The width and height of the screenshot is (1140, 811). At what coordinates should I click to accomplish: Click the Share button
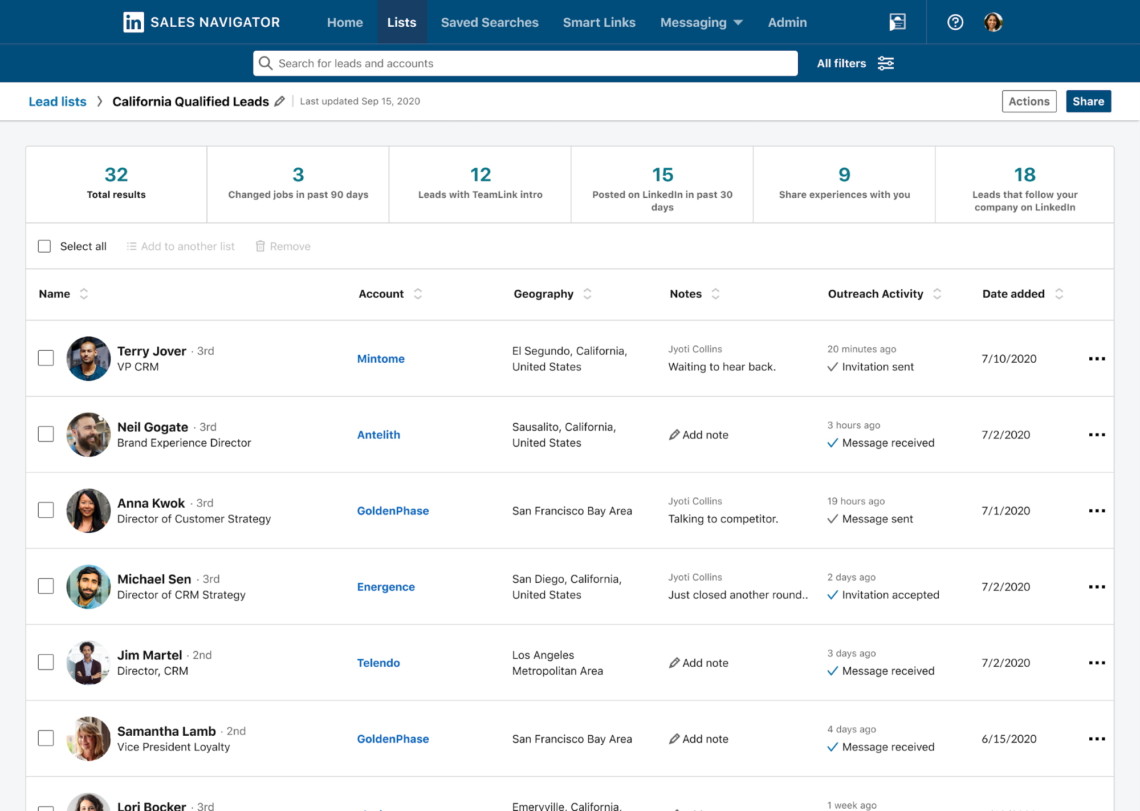click(1088, 101)
